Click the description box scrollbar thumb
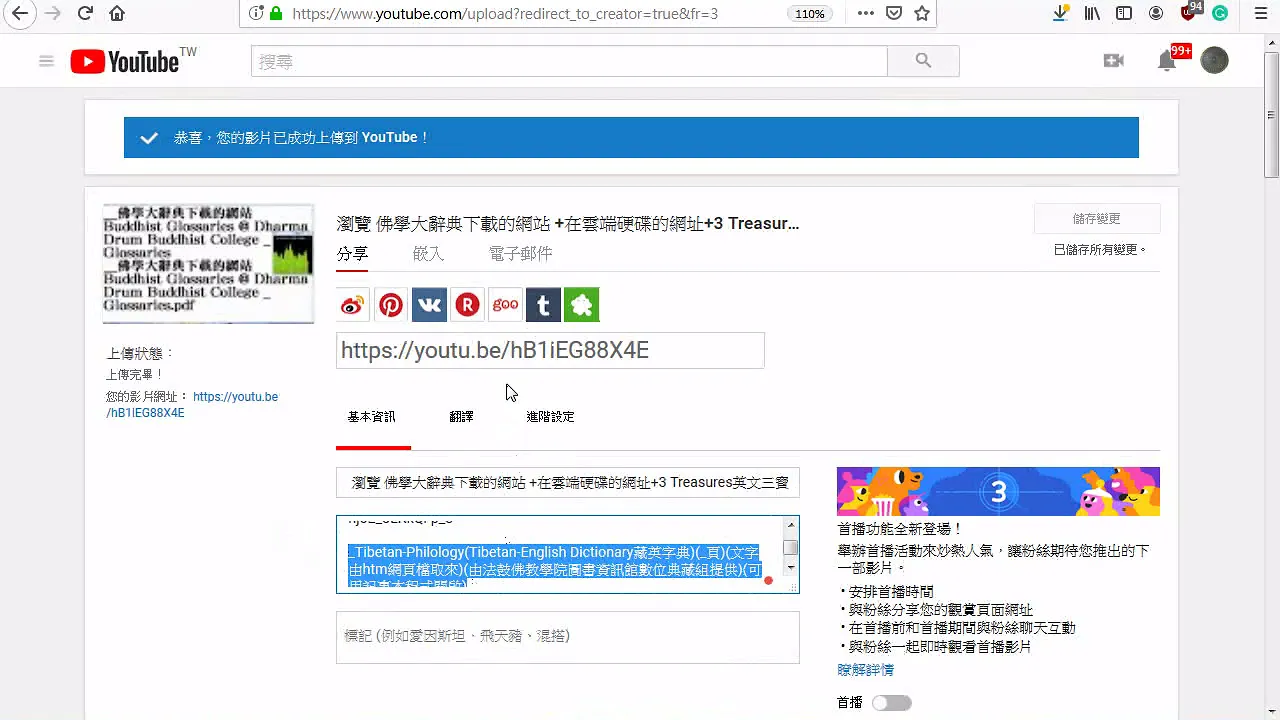Image resolution: width=1280 pixels, height=720 pixels. point(791,547)
